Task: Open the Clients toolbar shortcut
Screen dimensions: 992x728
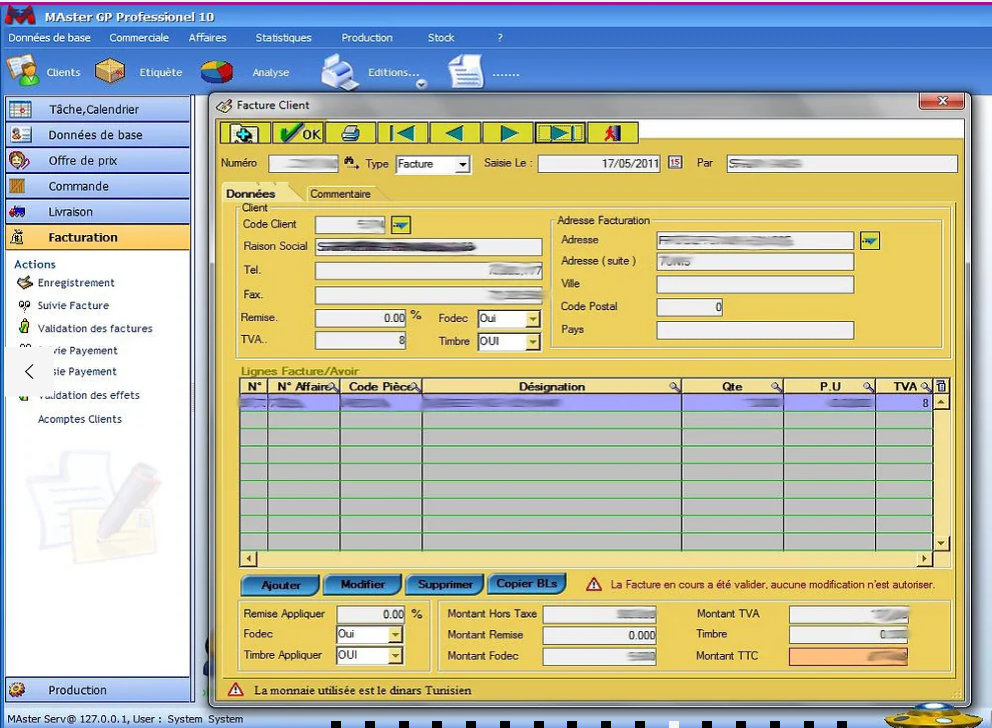Action: [x=45, y=72]
